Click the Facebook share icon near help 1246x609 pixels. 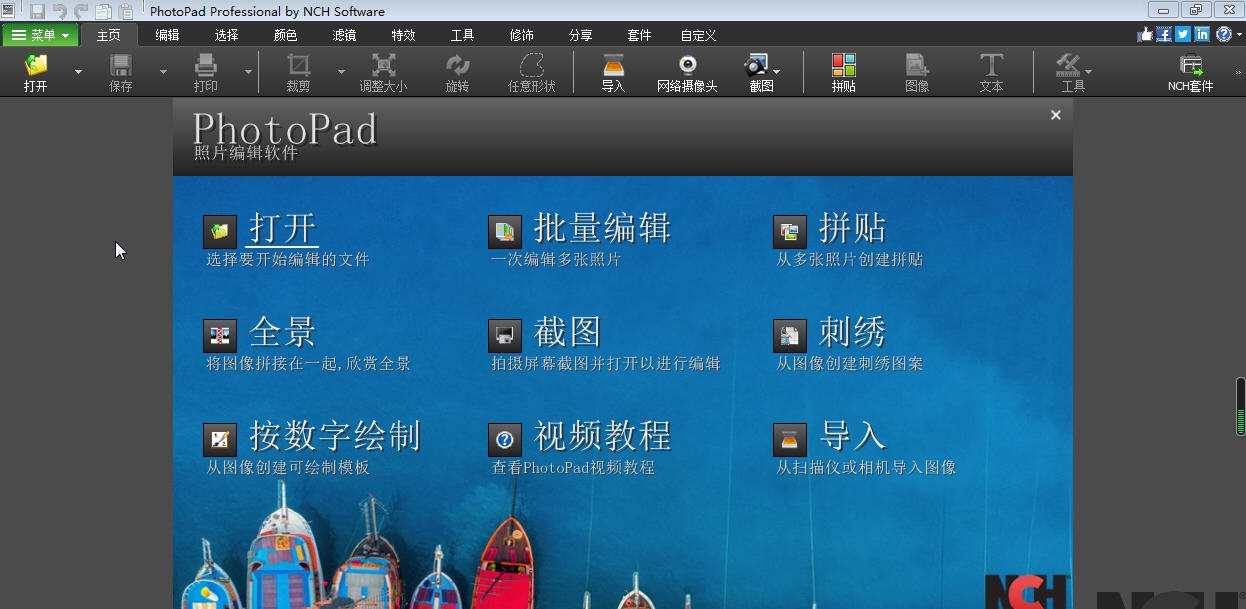click(x=1164, y=33)
